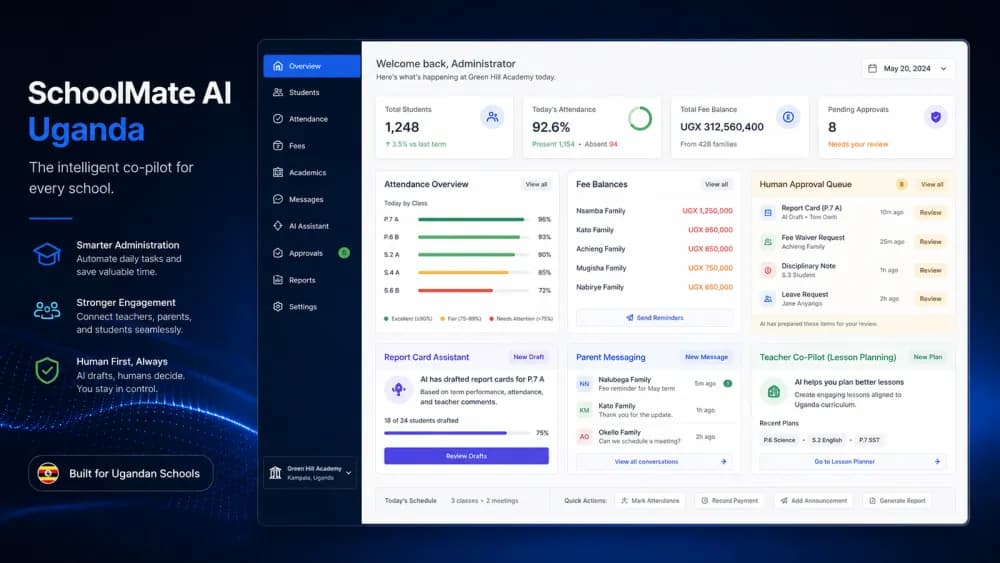The height and width of the screenshot is (563, 1000).
Task: Click the P.7 A attendance bar
Action: coord(474,219)
